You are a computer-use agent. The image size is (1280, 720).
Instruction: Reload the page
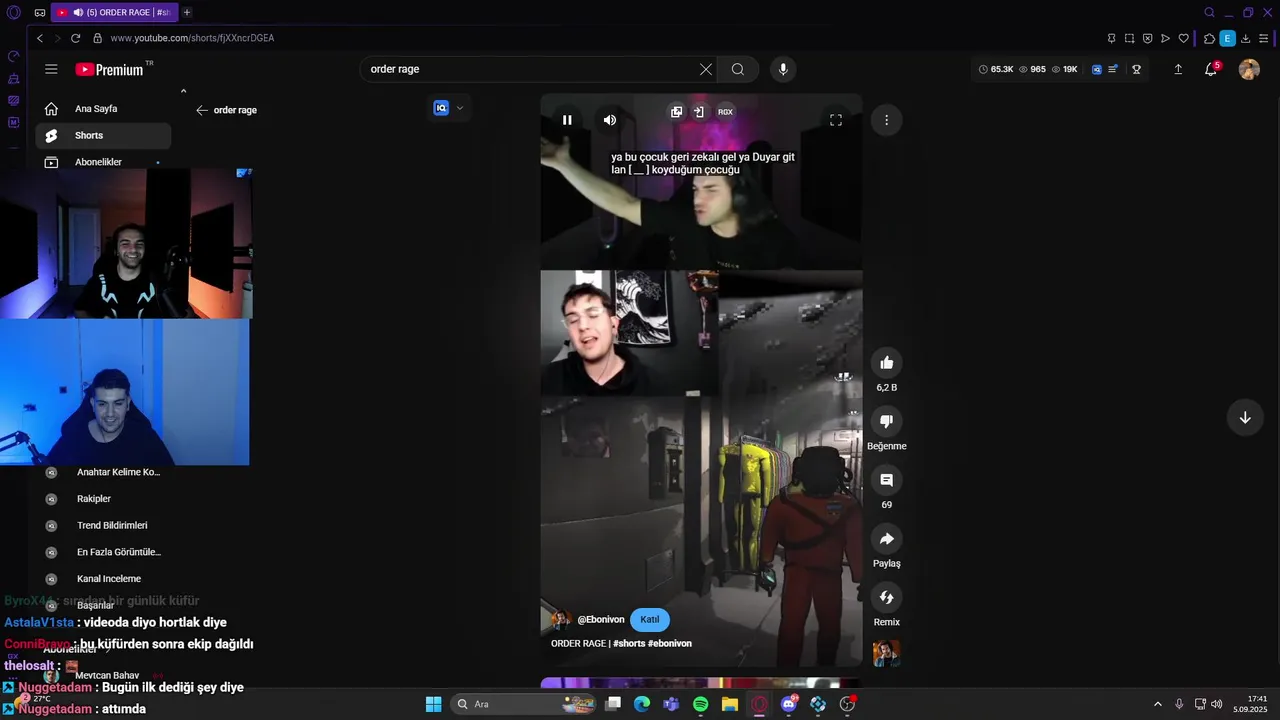[x=75, y=38]
